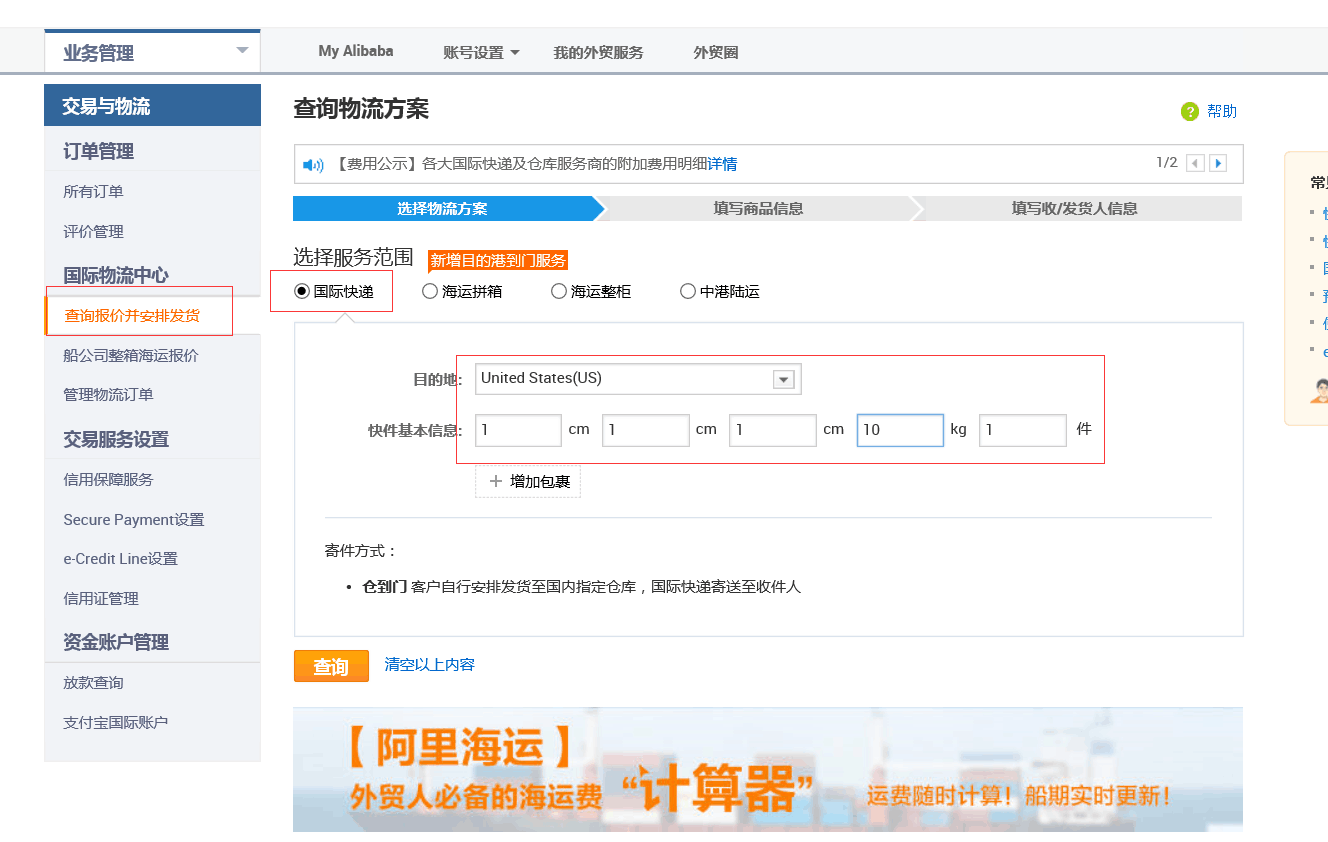
Task: Click the weight input field in kg
Action: [x=900, y=430]
